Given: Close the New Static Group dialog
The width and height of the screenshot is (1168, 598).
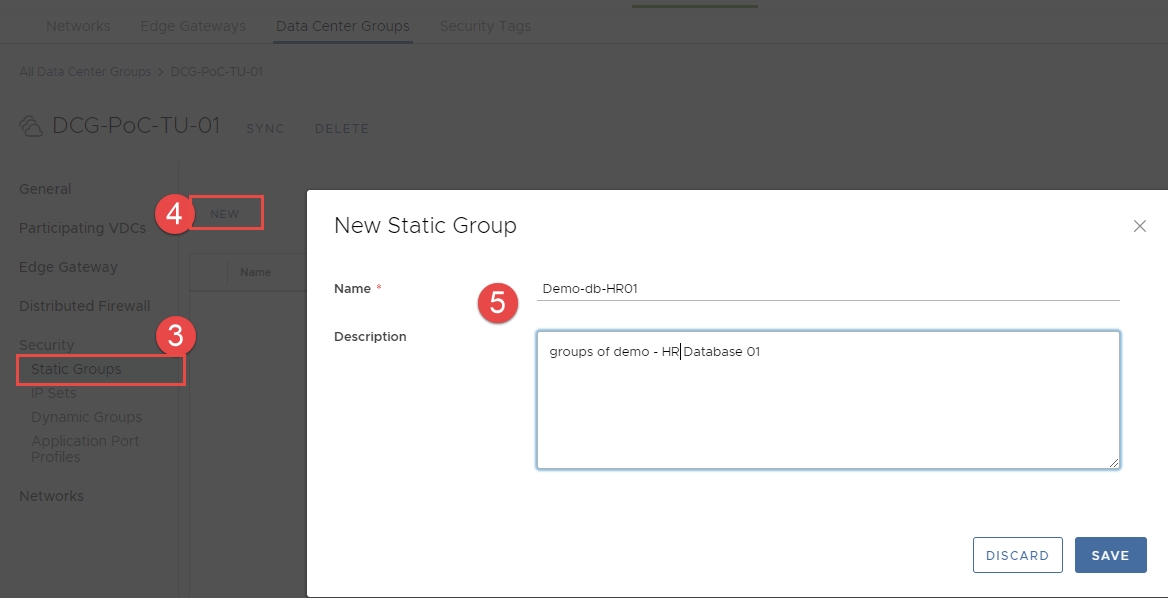Looking at the screenshot, I should point(1139,226).
